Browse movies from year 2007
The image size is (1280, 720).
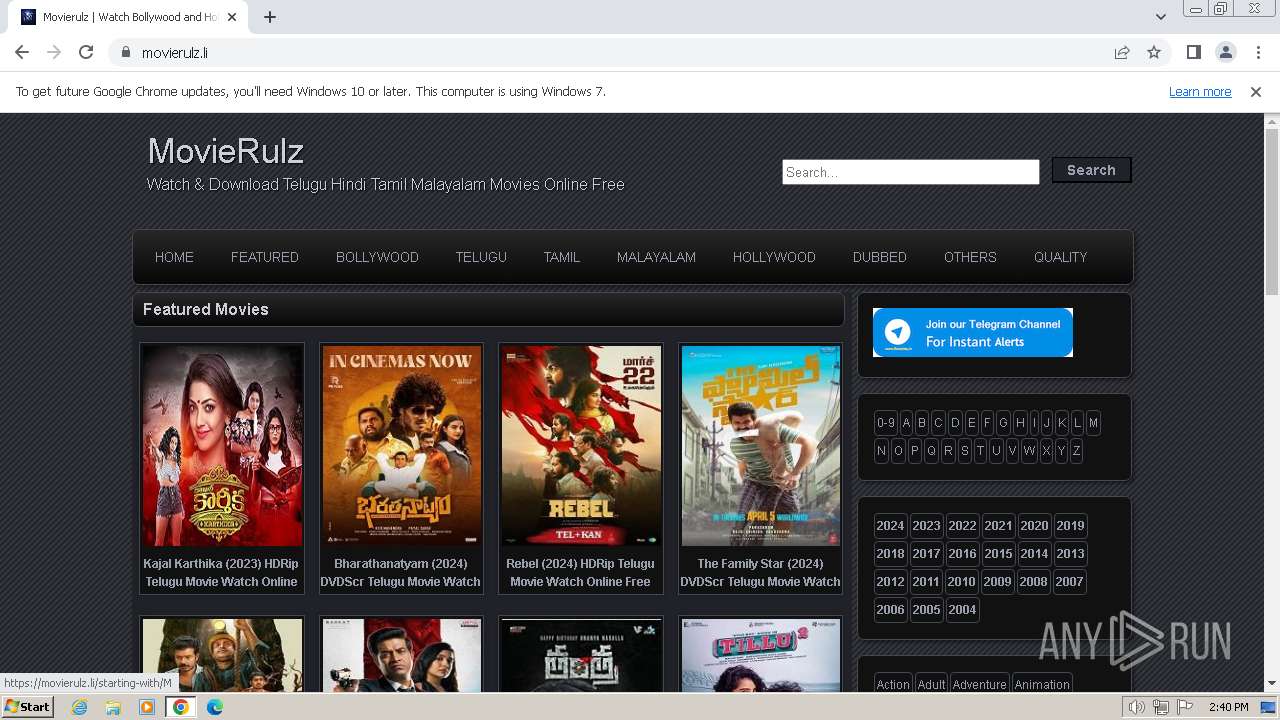click(1069, 582)
